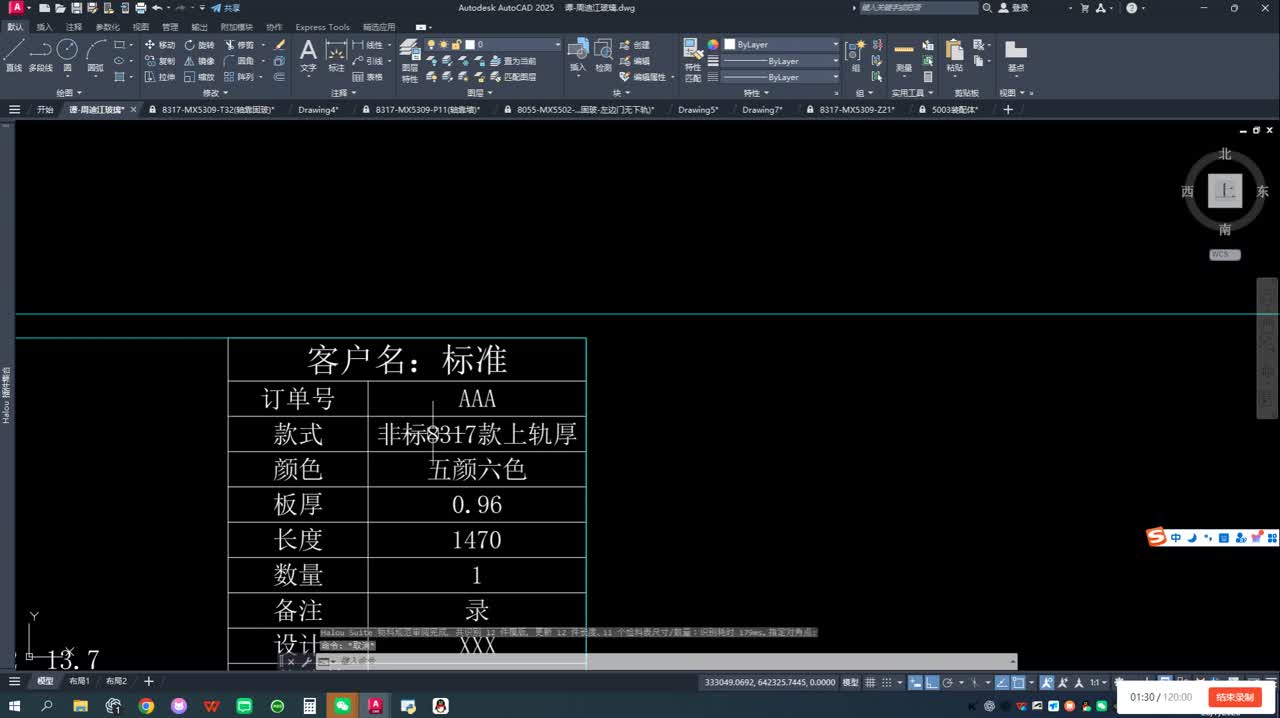
Task: Click the 匹配图层 (Match layer) button
Action: [511, 77]
